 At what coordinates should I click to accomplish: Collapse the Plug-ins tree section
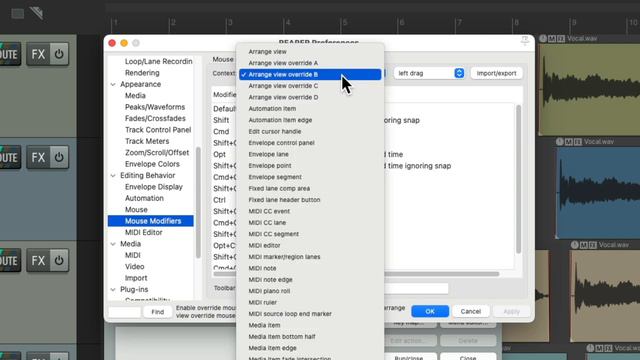pos(113,290)
